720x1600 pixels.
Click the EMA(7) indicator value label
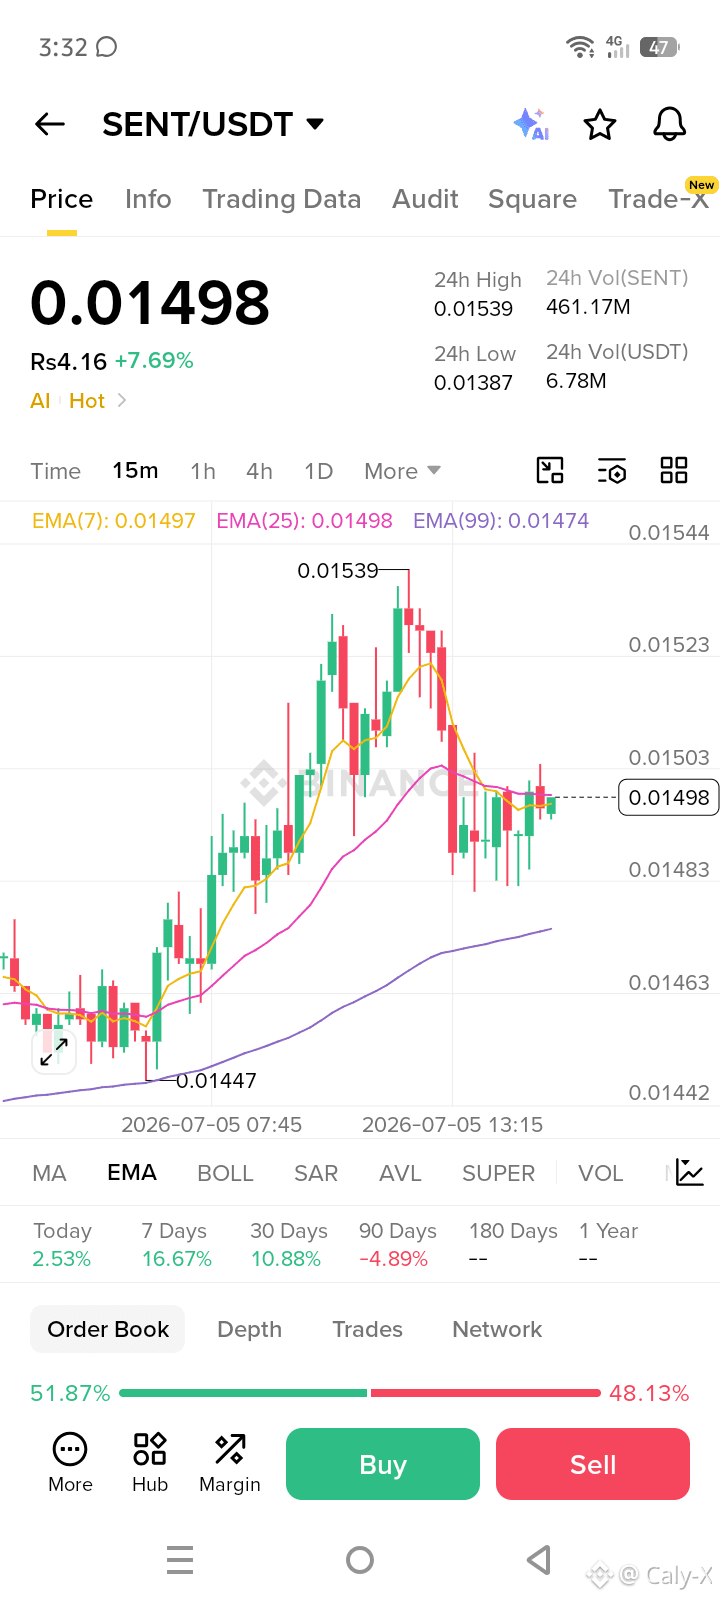[x=114, y=521]
